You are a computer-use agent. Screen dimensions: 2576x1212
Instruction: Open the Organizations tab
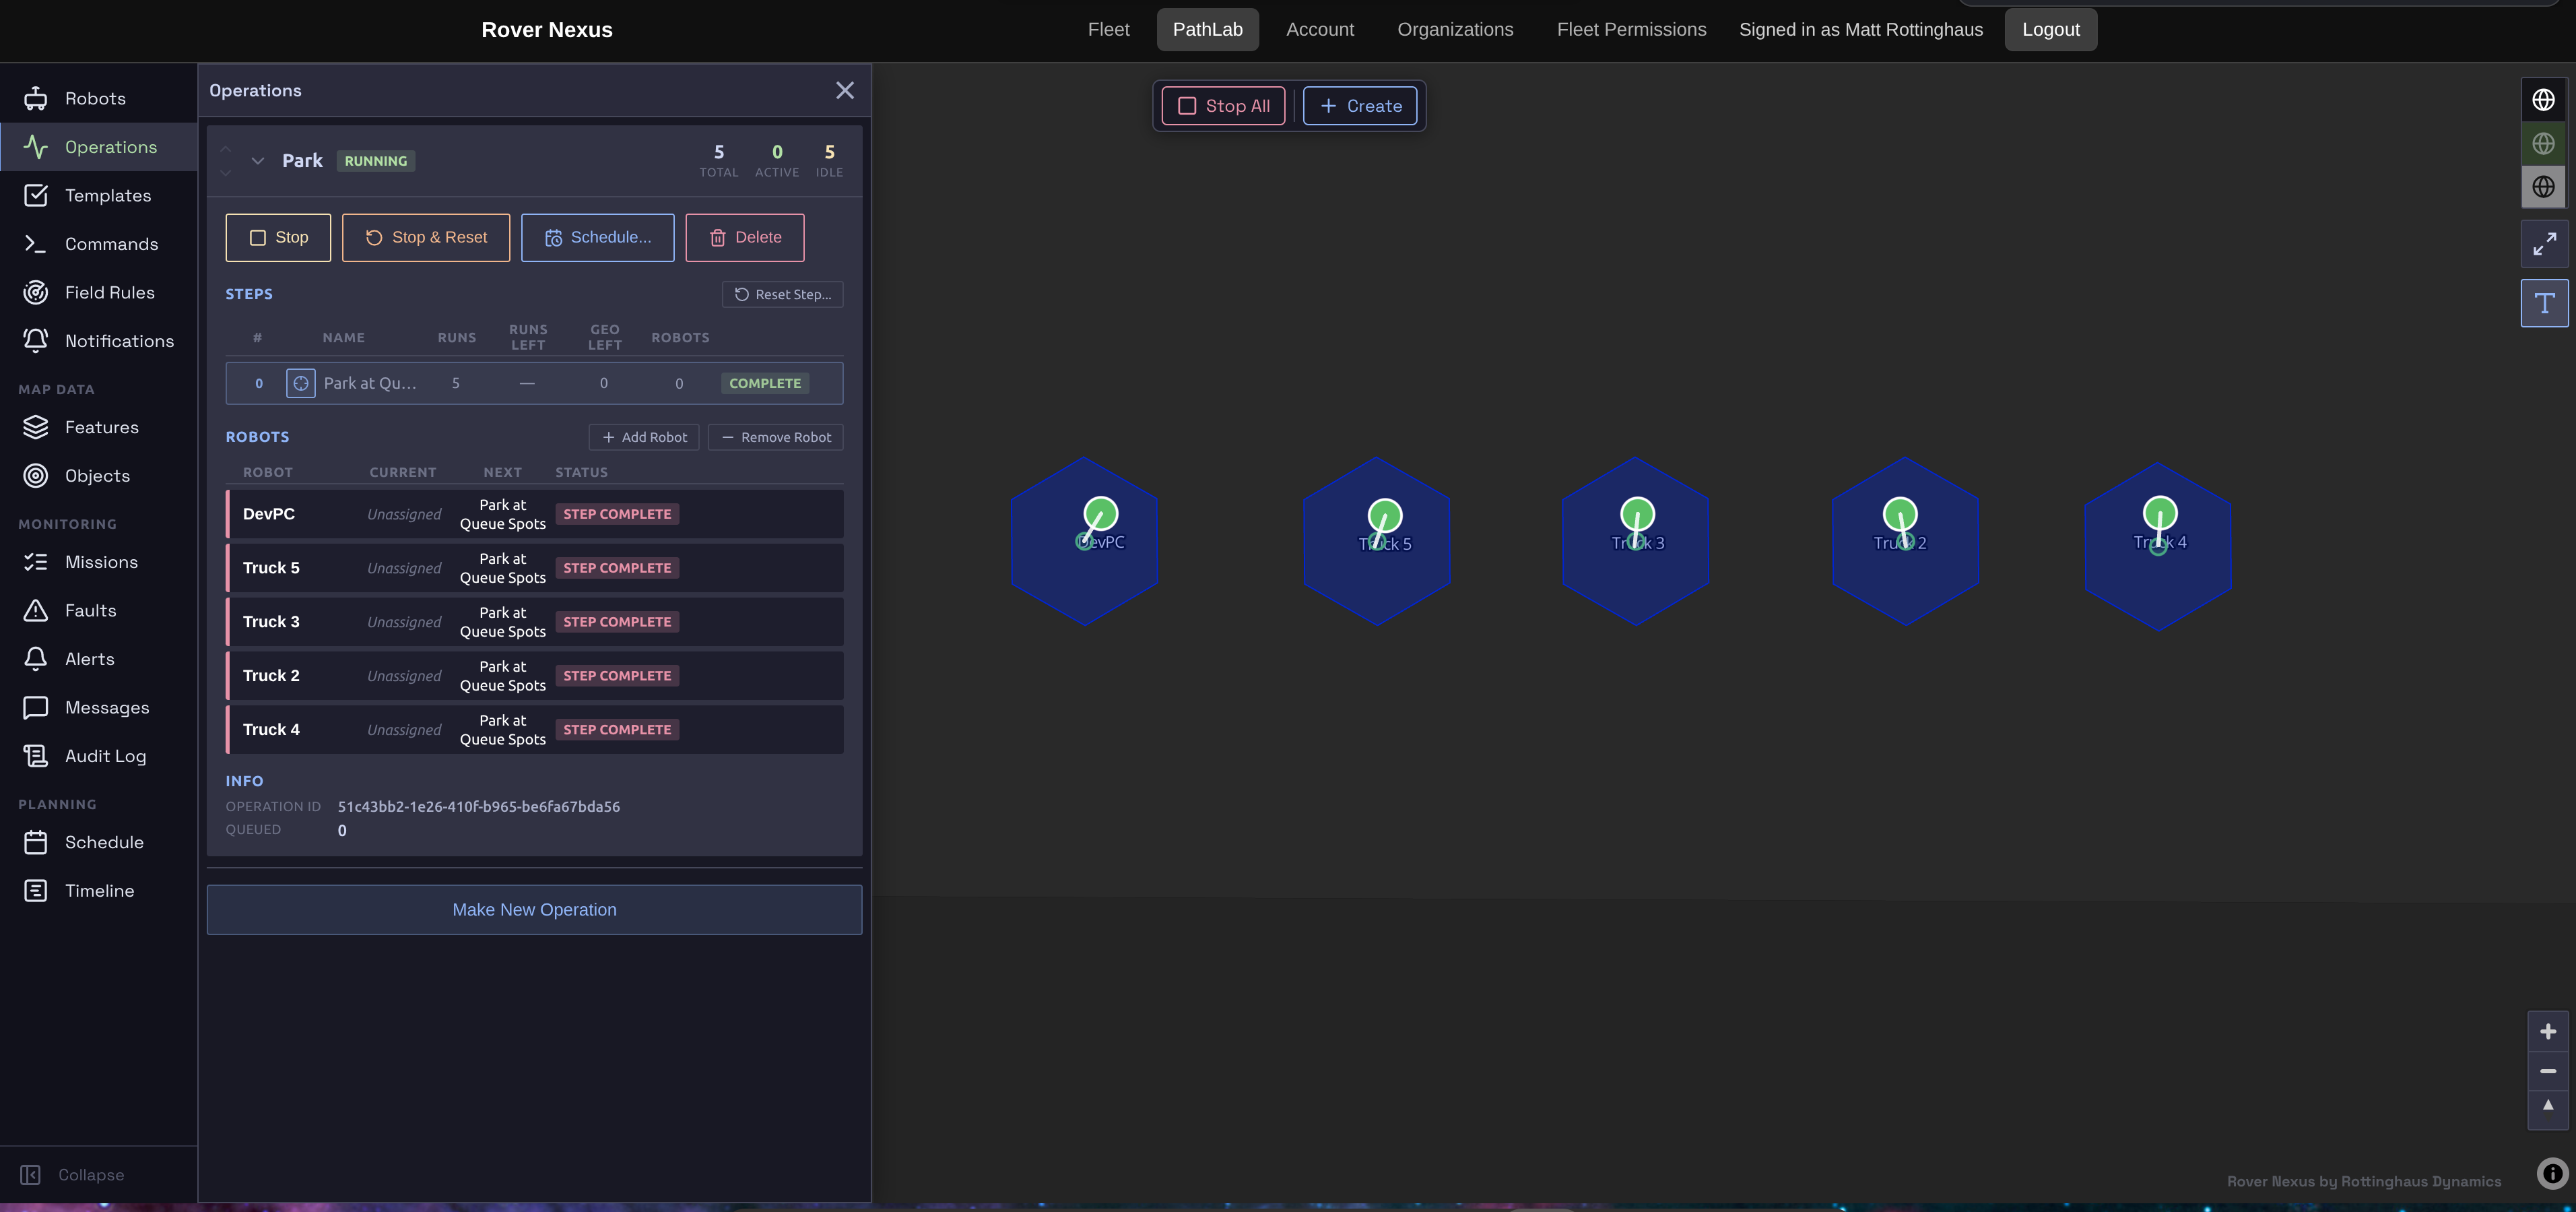point(1455,30)
